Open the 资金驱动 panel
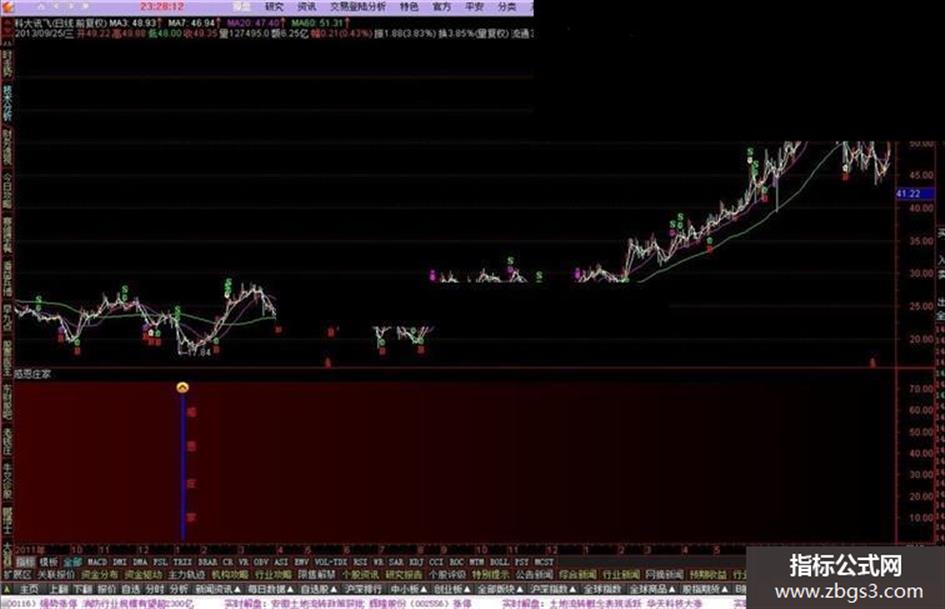The image size is (945, 609). [x=143, y=575]
